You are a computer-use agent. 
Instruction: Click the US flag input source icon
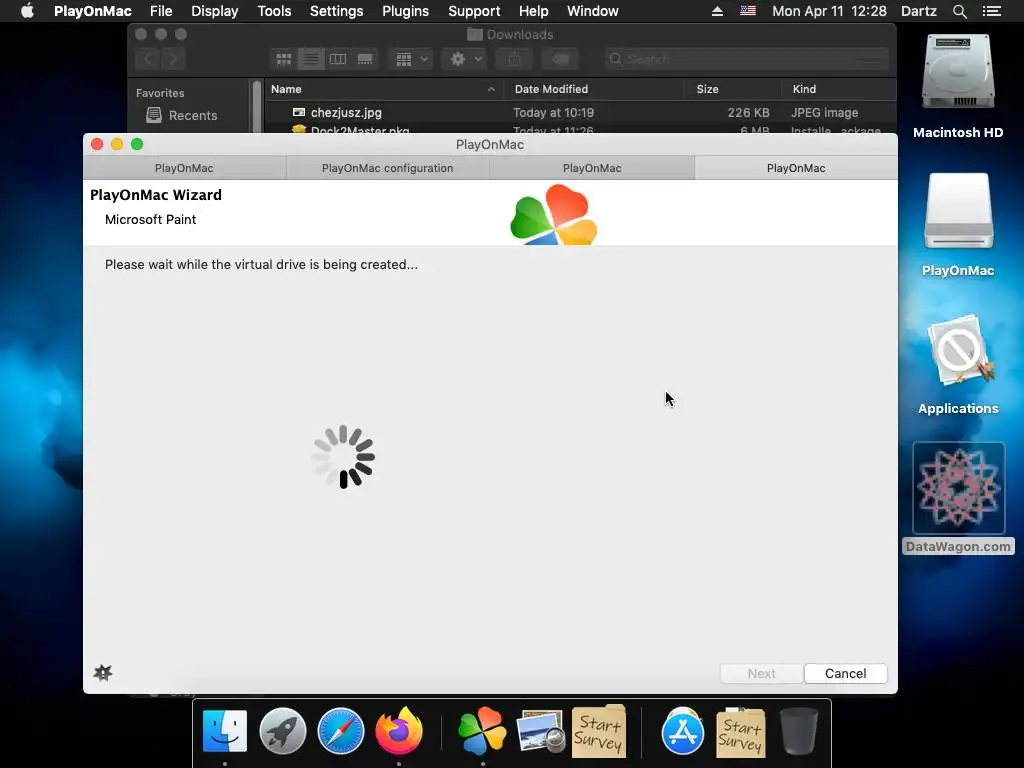pyautogui.click(x=748, y=11)
